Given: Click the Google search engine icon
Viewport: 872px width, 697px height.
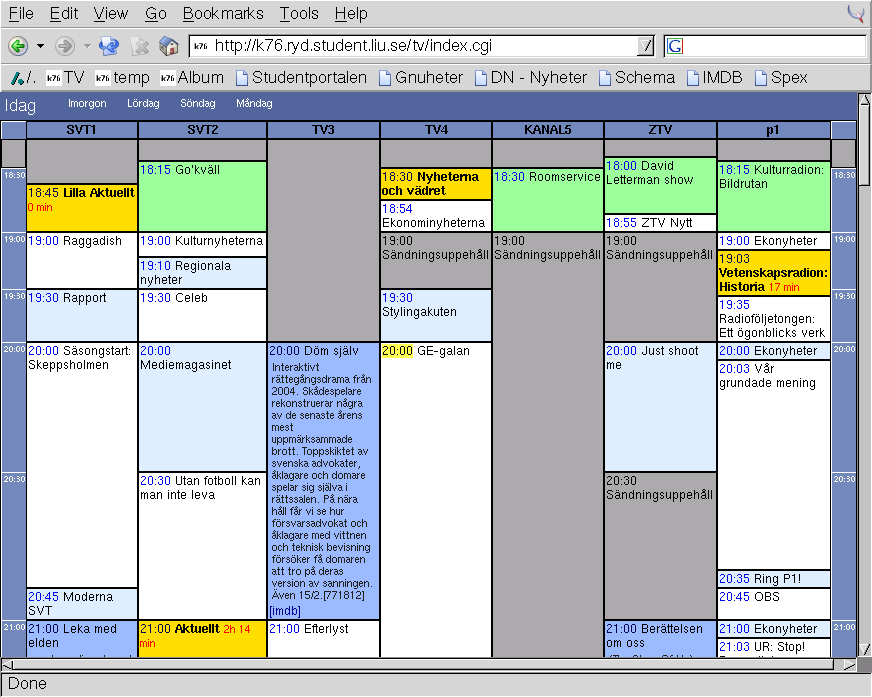Looking at the screenshot, I should coord(675,46).
